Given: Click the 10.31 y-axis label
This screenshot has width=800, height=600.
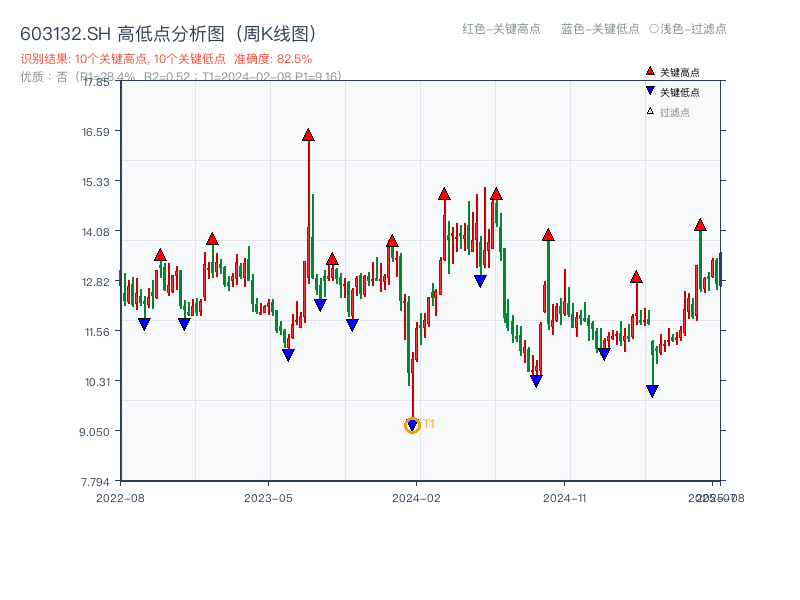Looking at the screenshot, I should tap(97, 382).
